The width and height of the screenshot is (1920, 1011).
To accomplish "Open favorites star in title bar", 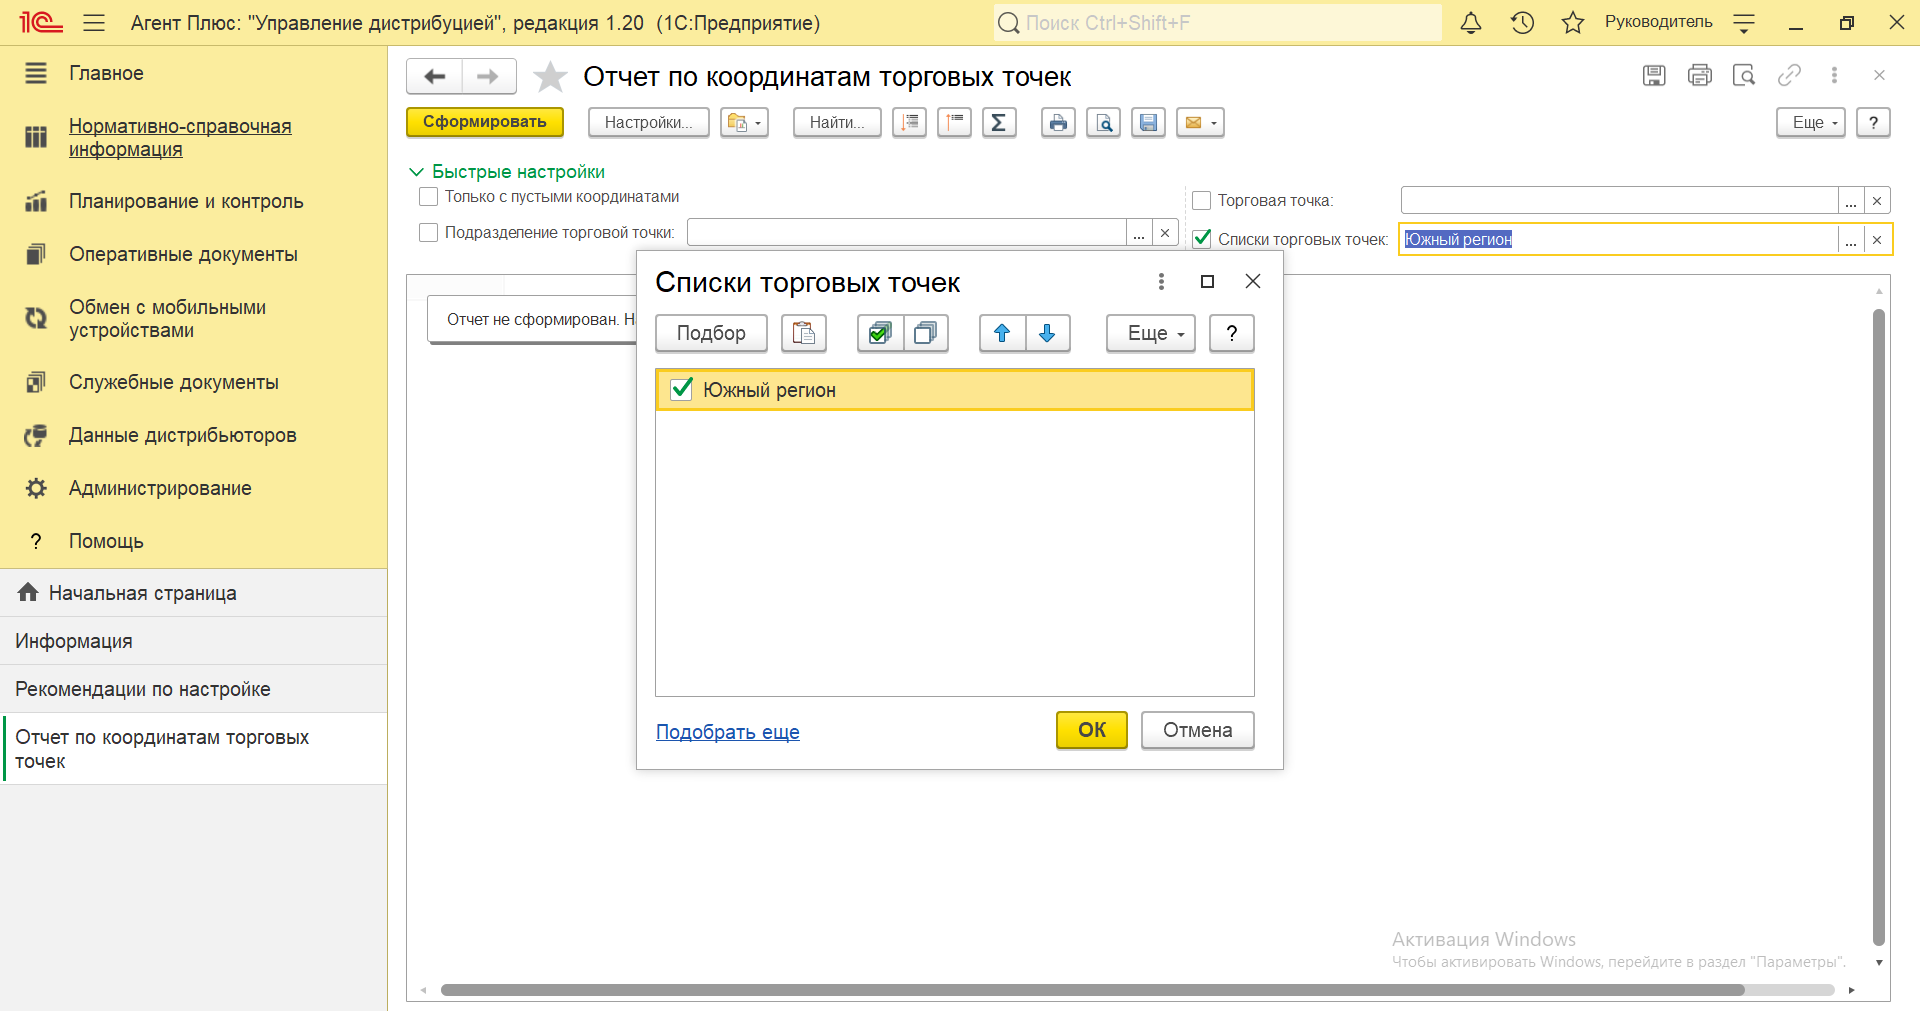I will 1573,23.
